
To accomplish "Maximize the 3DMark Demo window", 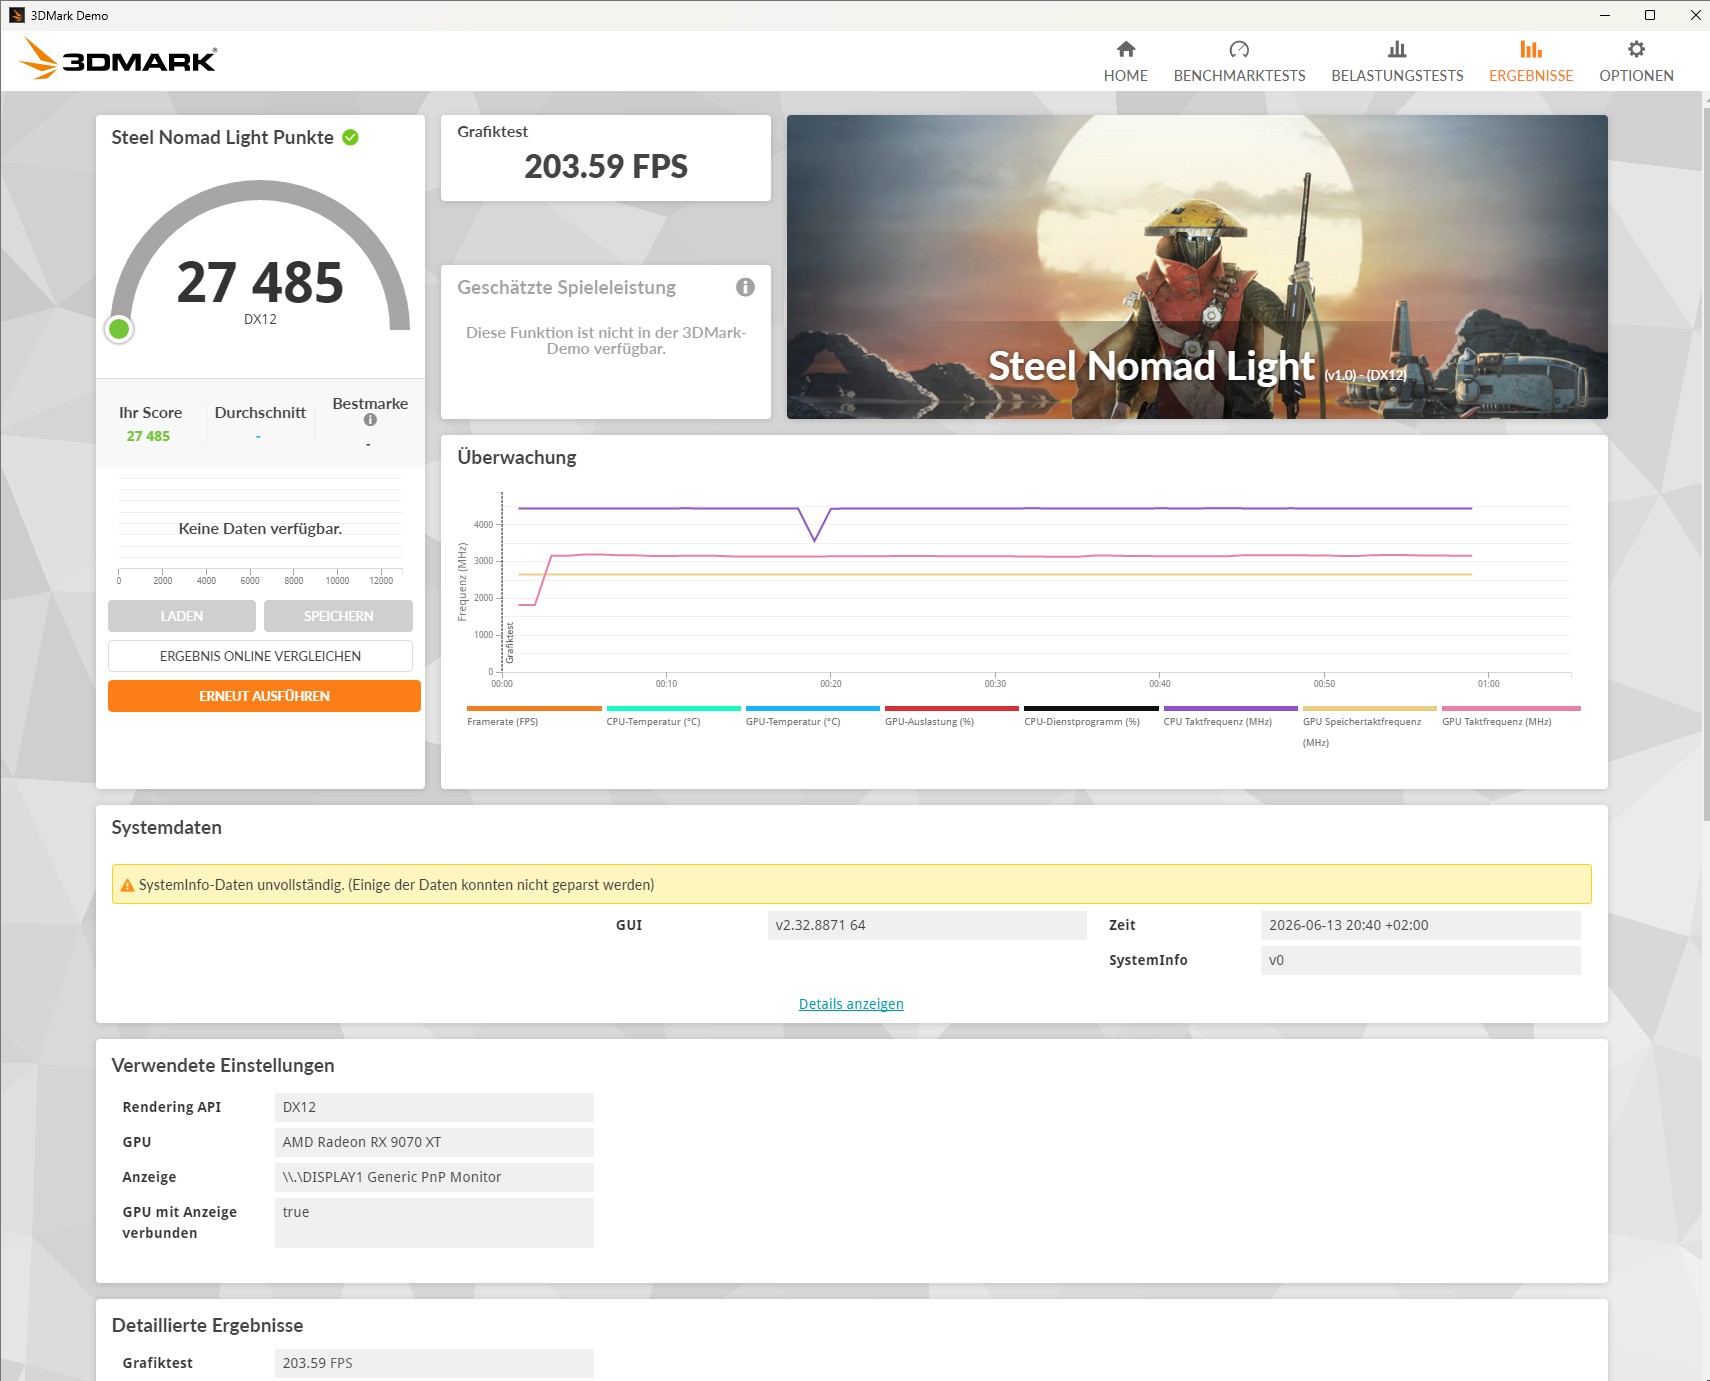I will [1650, 15].
